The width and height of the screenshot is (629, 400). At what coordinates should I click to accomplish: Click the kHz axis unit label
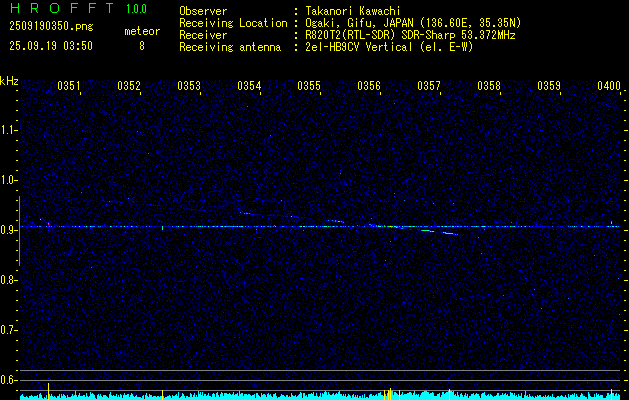pos(9,80)
